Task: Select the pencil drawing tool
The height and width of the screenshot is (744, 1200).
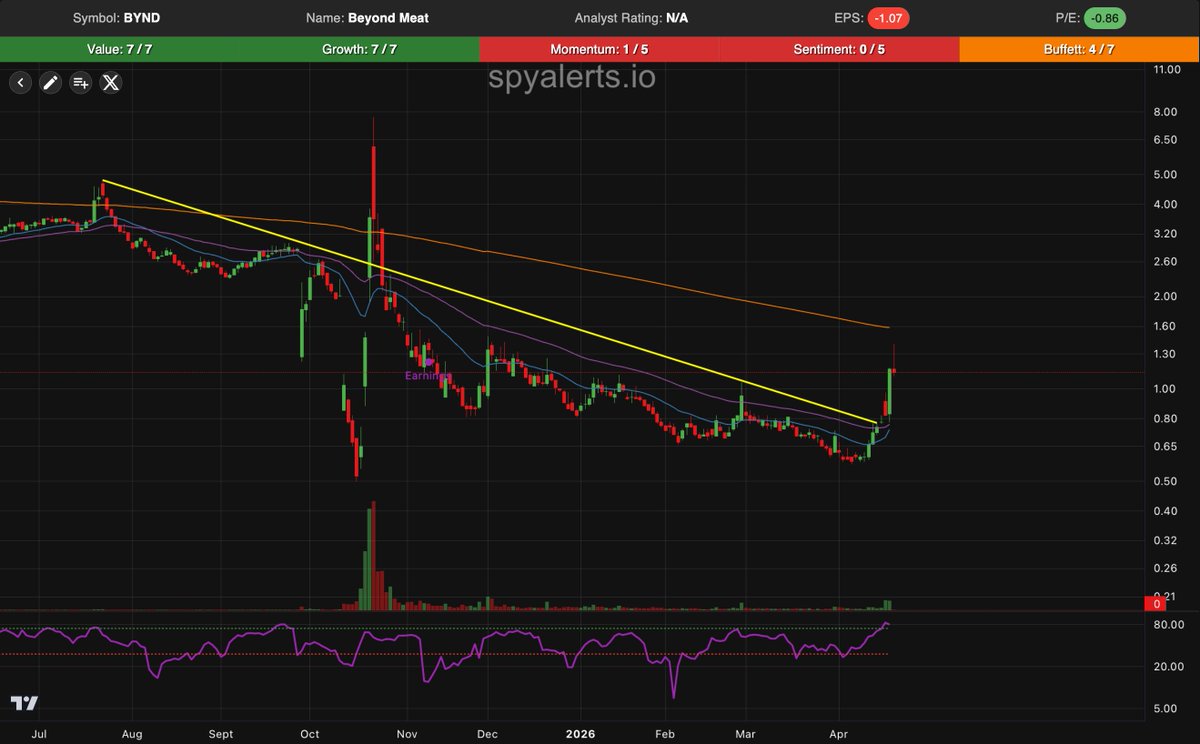Action: click(50, 83)
